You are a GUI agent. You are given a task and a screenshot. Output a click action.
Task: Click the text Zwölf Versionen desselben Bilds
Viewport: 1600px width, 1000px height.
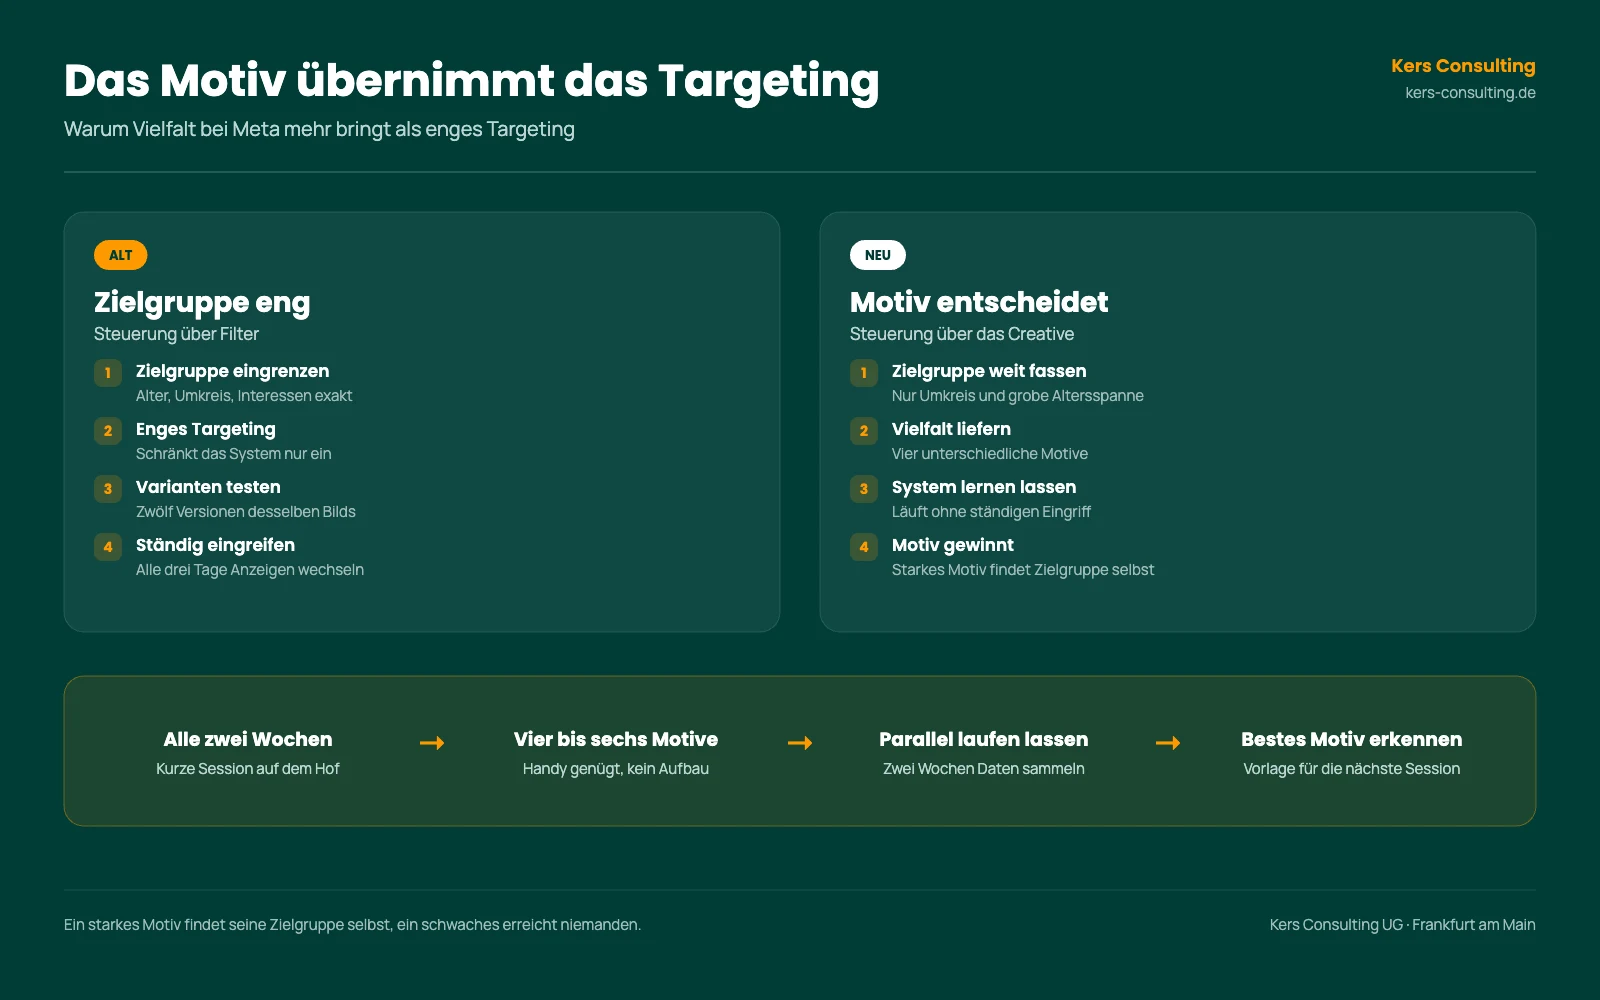point(246,512)
